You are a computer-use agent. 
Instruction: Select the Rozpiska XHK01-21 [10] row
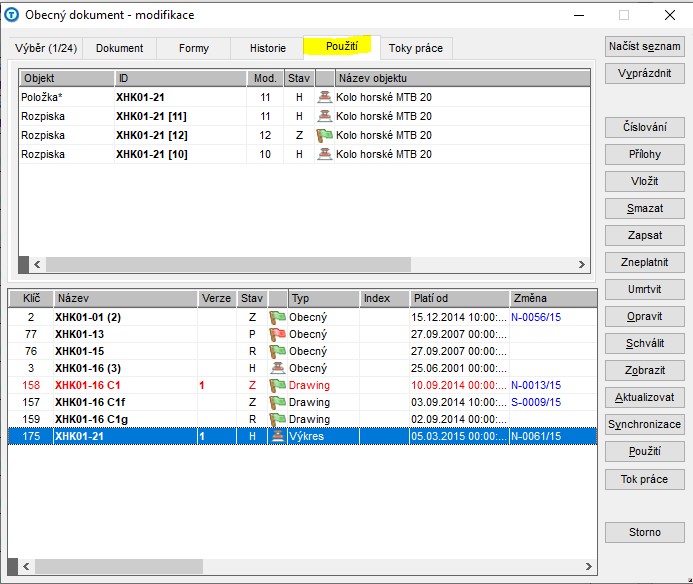[305, 154]
